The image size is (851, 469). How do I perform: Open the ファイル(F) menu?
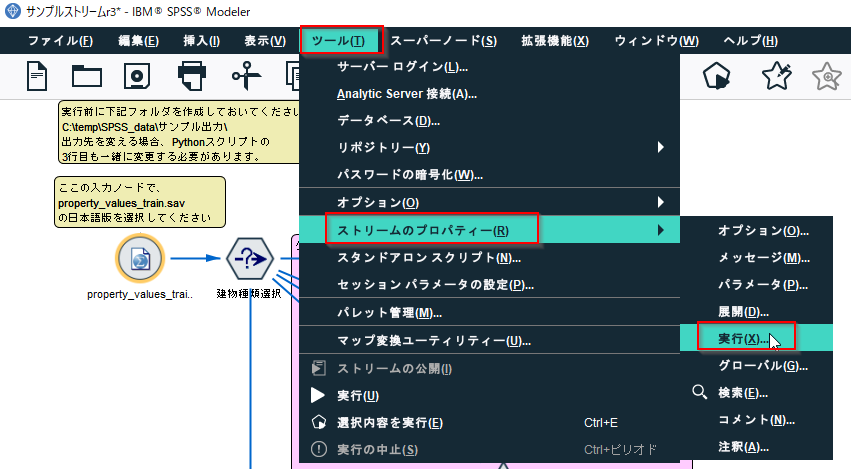60,41
